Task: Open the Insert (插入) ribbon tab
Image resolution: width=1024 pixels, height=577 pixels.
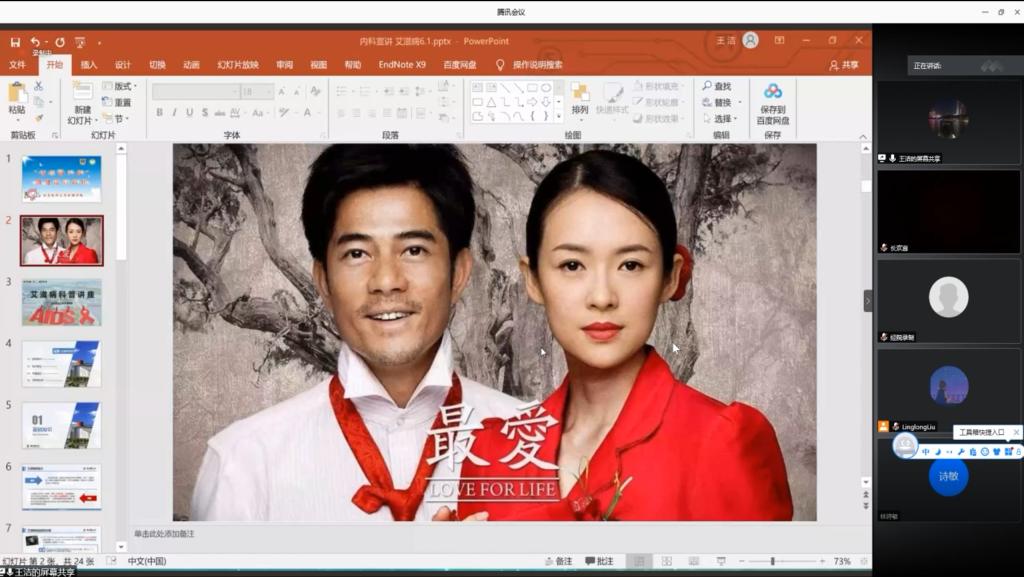Action: 89,65
